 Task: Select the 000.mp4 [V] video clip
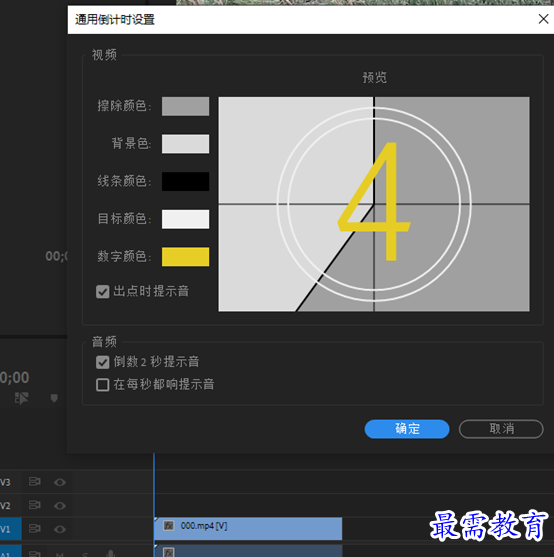[248, 529]
